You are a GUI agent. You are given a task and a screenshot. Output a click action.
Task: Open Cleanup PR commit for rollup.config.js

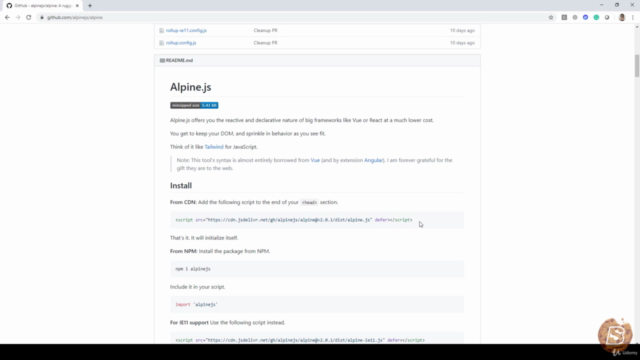pyautogui.click(x=265, y=43)
